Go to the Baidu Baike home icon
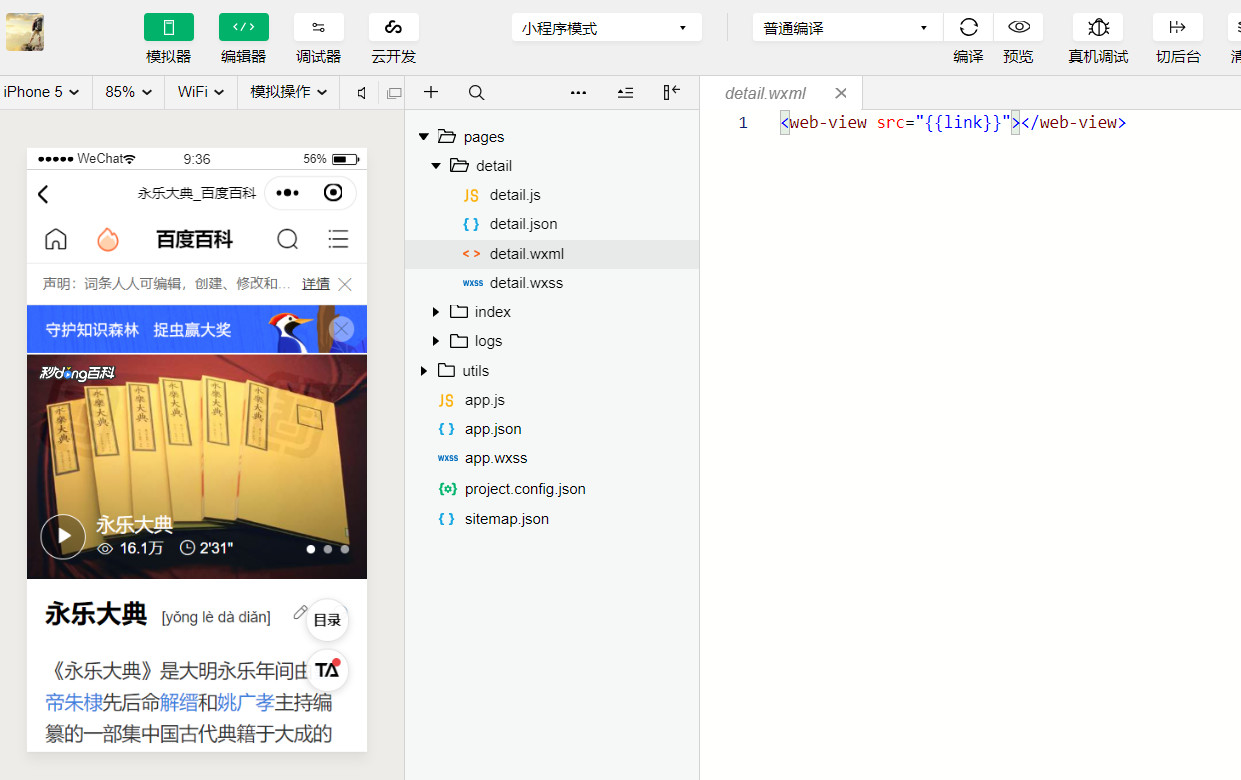The width and height of the screenshot is (1241, 780). (x=56, y=239)
